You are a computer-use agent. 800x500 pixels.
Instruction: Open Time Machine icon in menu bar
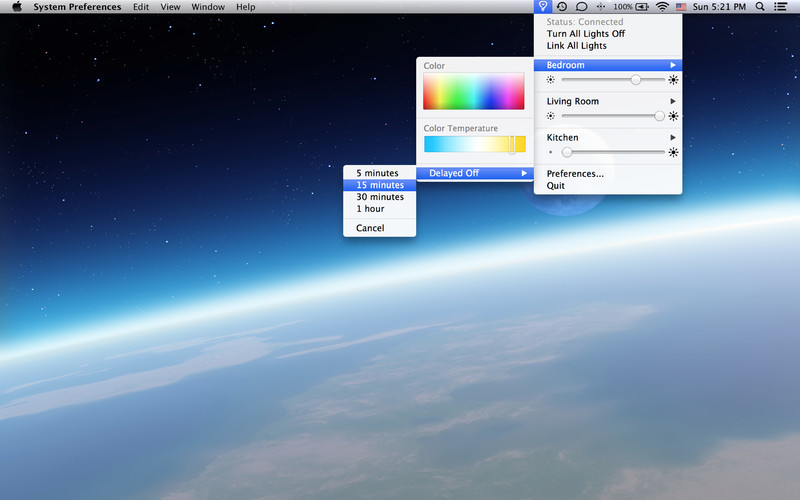pyautogui.click(x=562, y=7)
